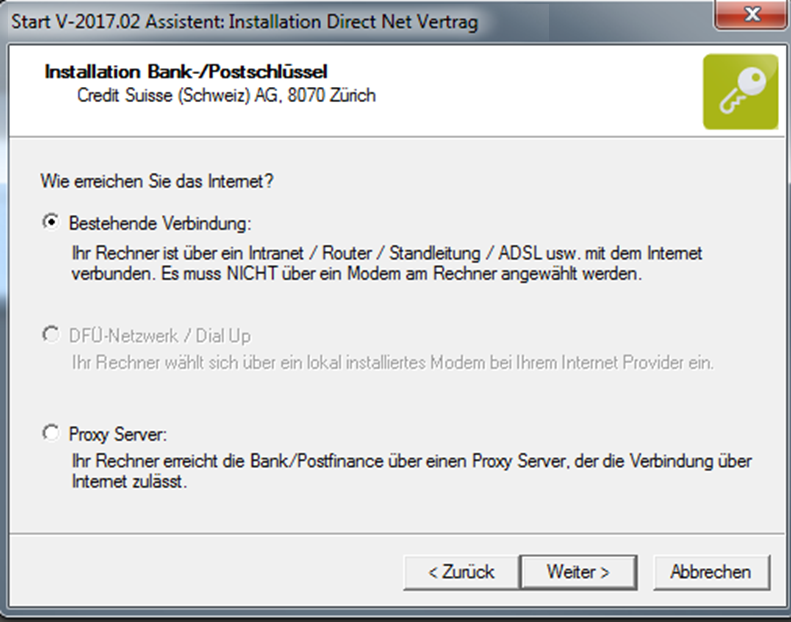Select the Bestehende Verbindung radio button
This screenshot has width=791, height=622.
point(50,222)
